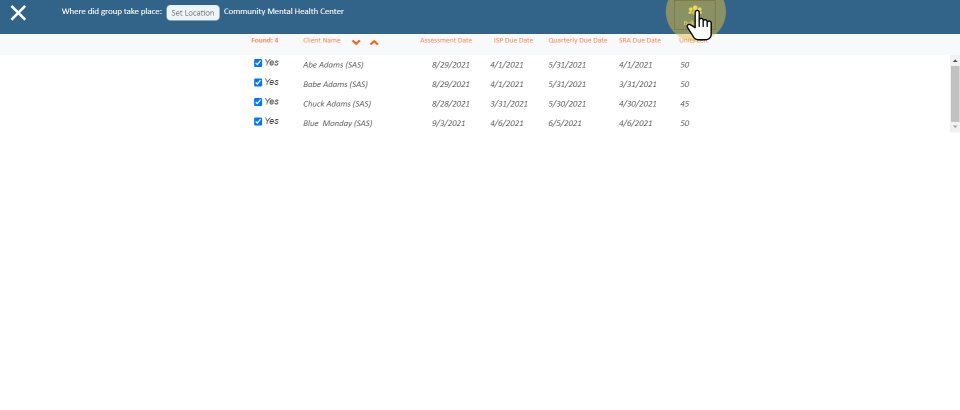This screenshot has height=410, width=960.
Task: Sort client names ascending with up chevron
Action: point(374,42)
